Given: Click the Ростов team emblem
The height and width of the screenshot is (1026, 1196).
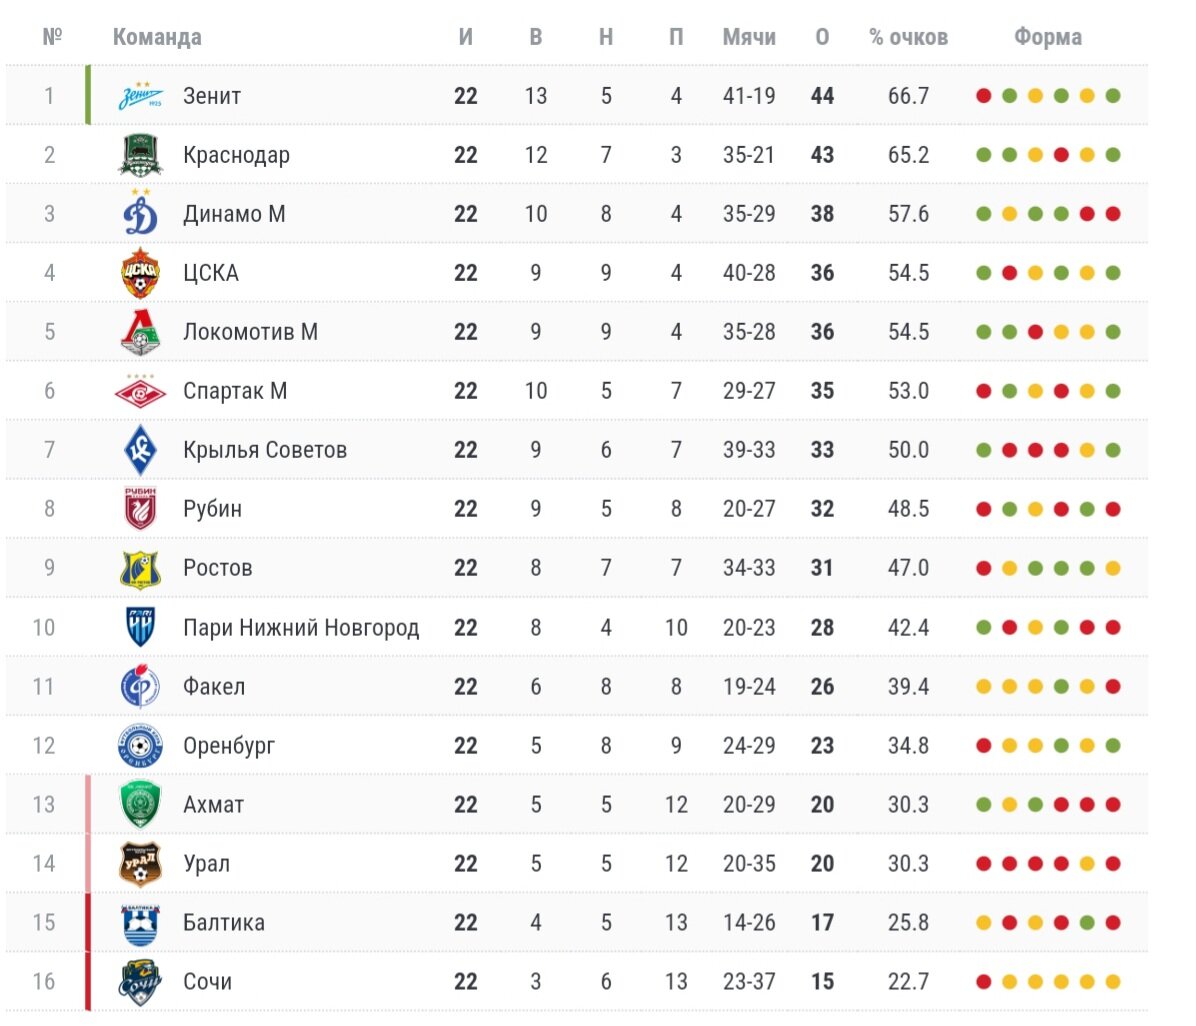Looking at the screenshot, I should click(x=140, y=568).
